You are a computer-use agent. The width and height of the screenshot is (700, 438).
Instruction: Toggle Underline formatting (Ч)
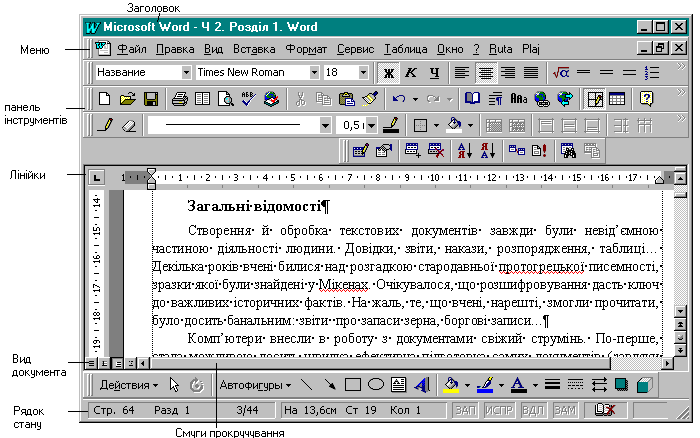(x=434, y=72)
